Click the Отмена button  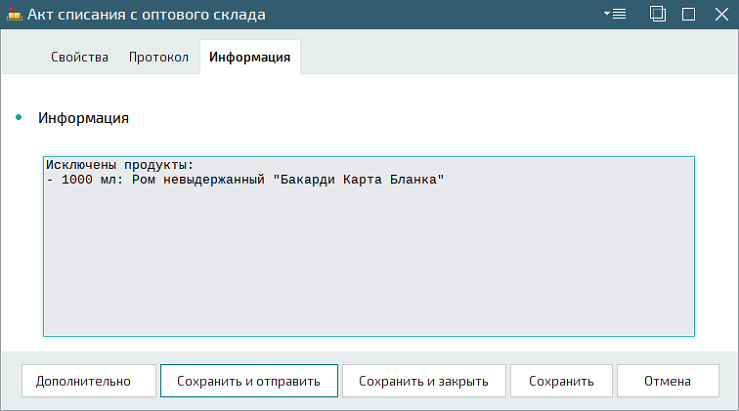click(x=668, y=381)
